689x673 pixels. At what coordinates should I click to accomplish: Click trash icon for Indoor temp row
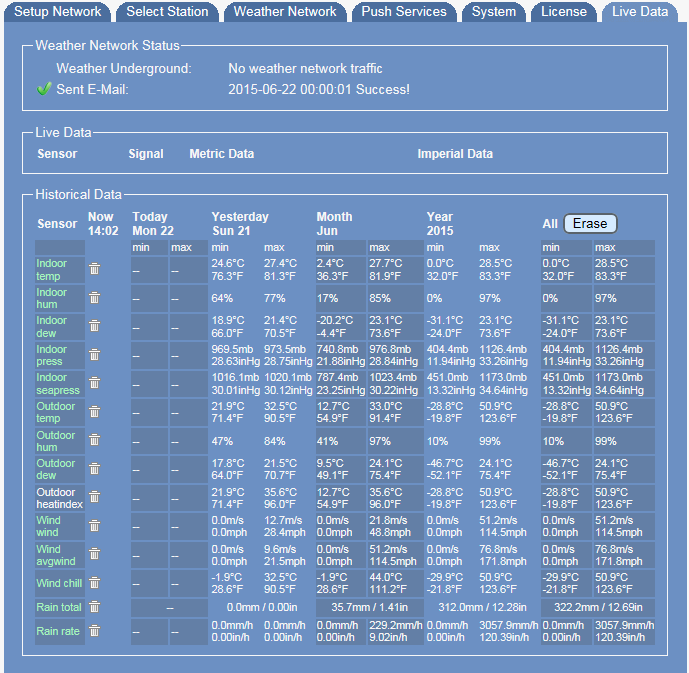[x=94, y=269]
